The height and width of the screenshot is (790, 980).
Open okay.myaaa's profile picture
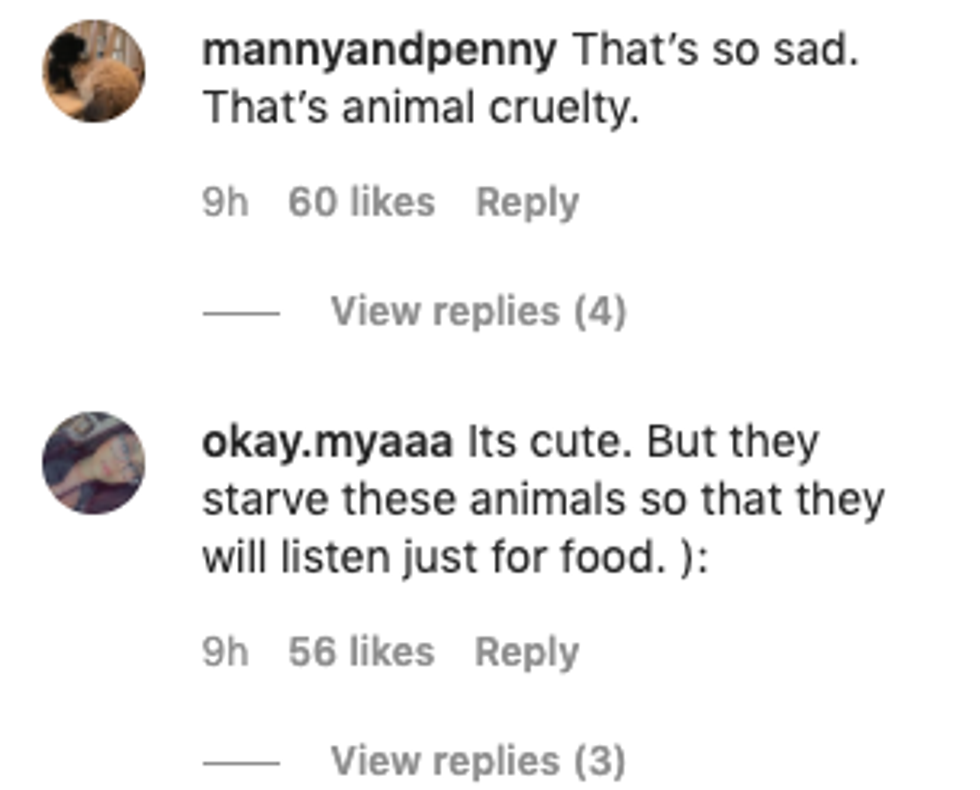click(x=93, y=462)
